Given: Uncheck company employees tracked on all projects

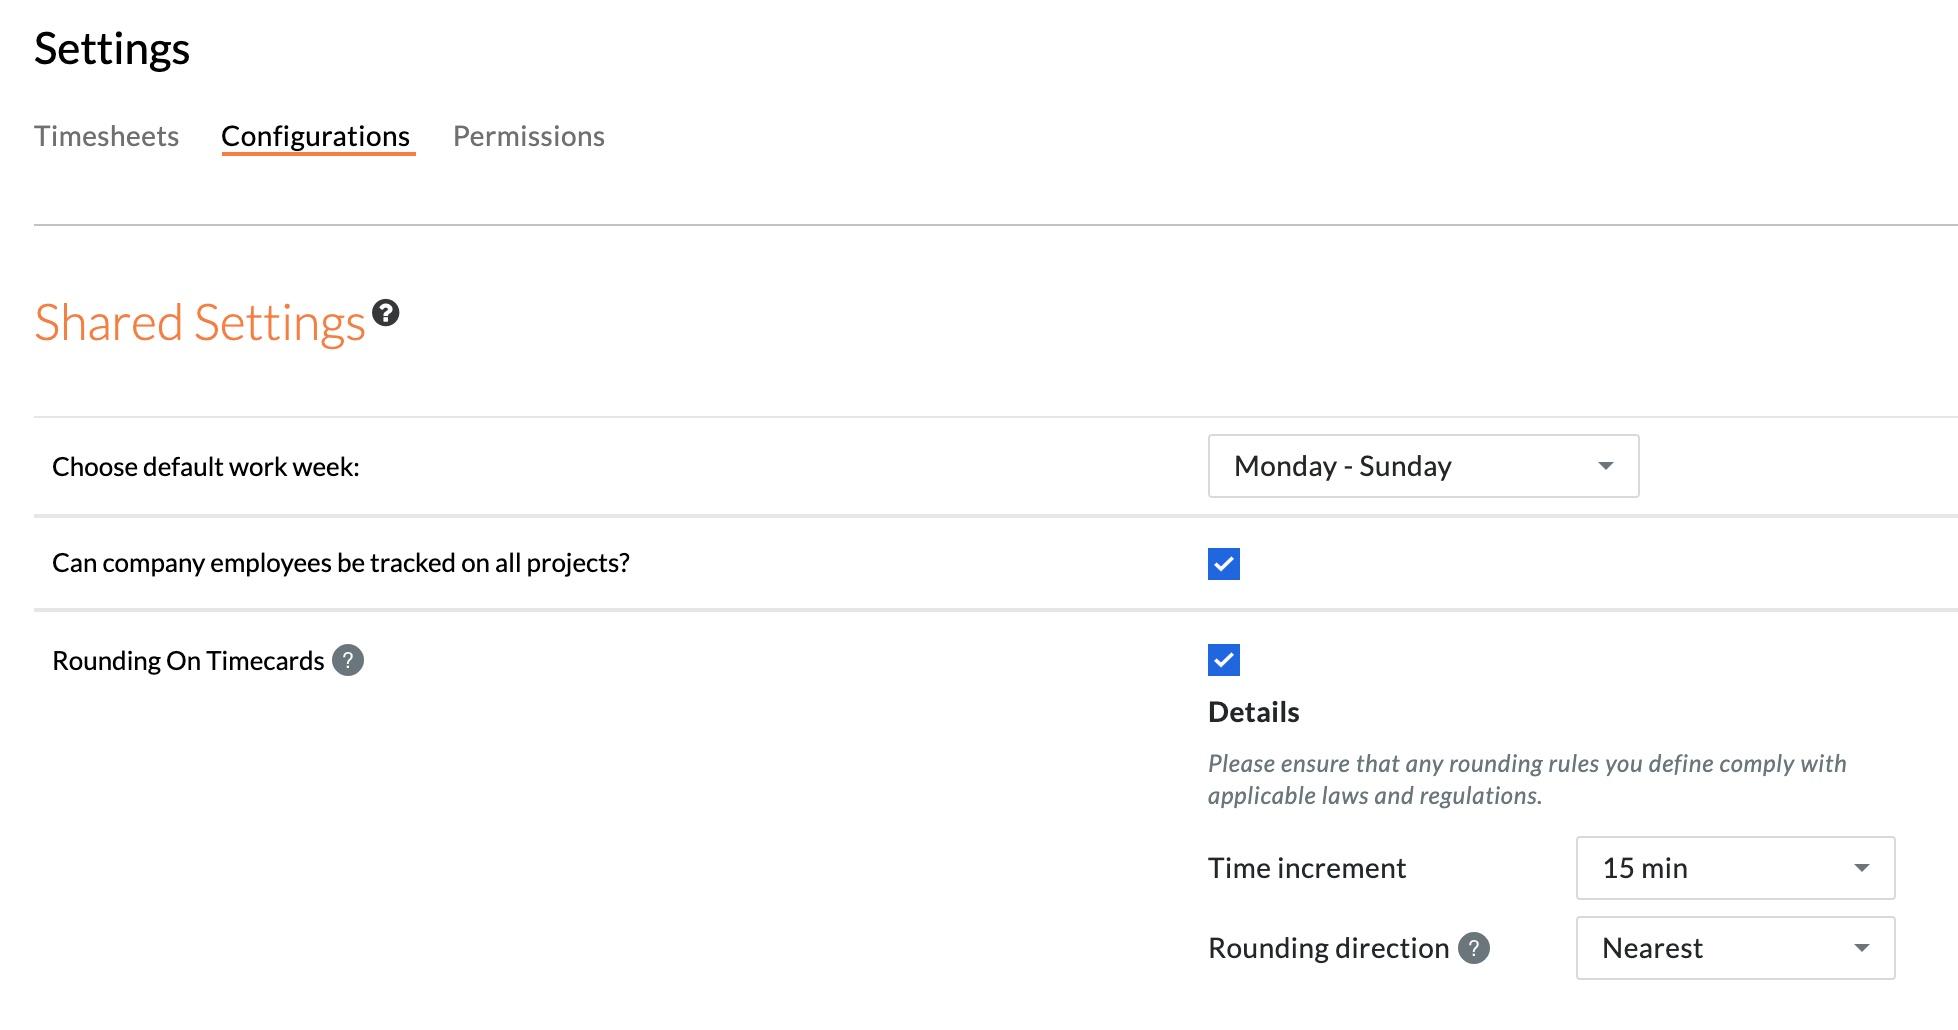Looking at the screenshot, I should pyautogui.click(x=1224, y=564).
